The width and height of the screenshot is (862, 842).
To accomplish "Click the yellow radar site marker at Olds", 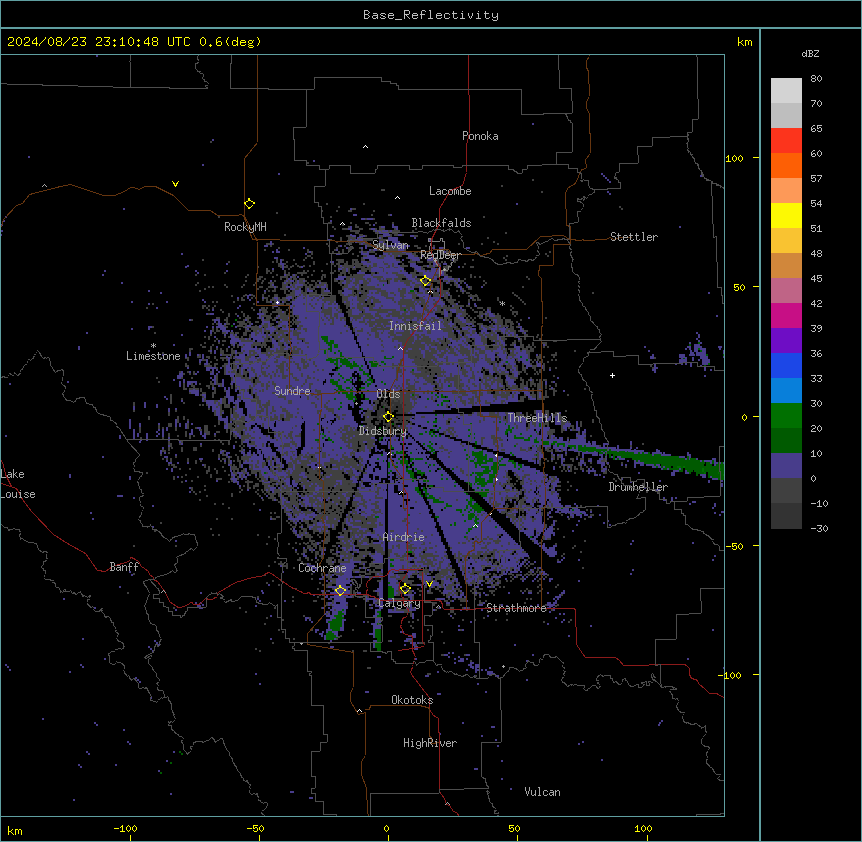I will pos(388,417).
